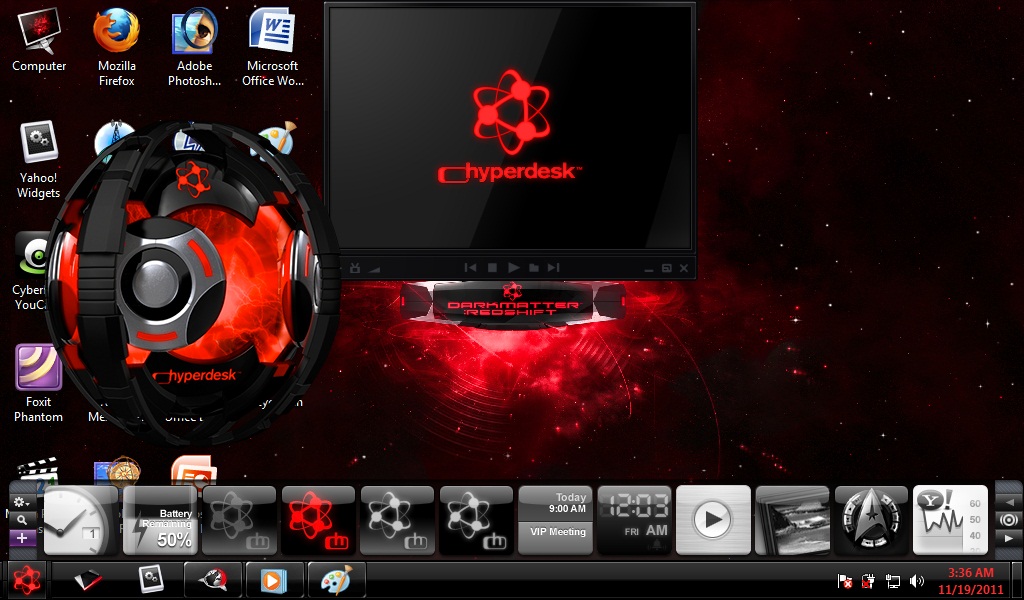Launch Paint from the taskbar palette icon

337,580
